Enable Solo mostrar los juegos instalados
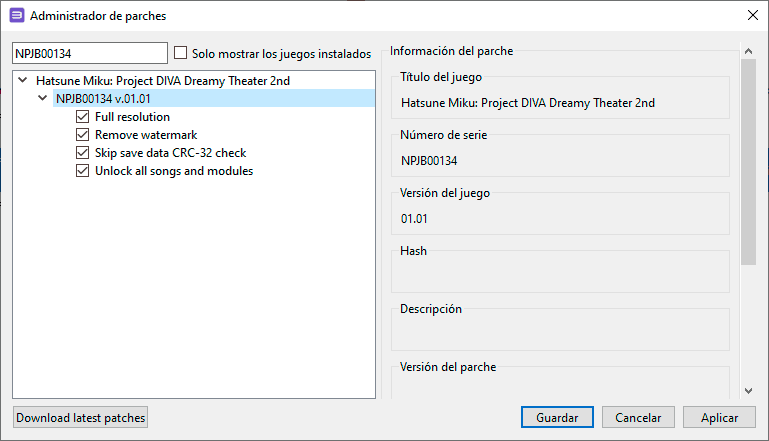This screenshot has width=769, height=441. 180,52
